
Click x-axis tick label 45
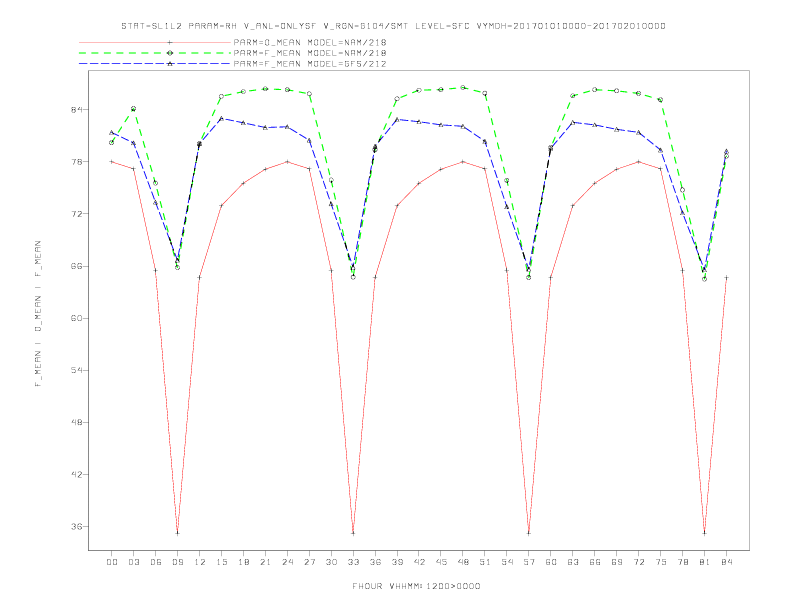point(441,562)
